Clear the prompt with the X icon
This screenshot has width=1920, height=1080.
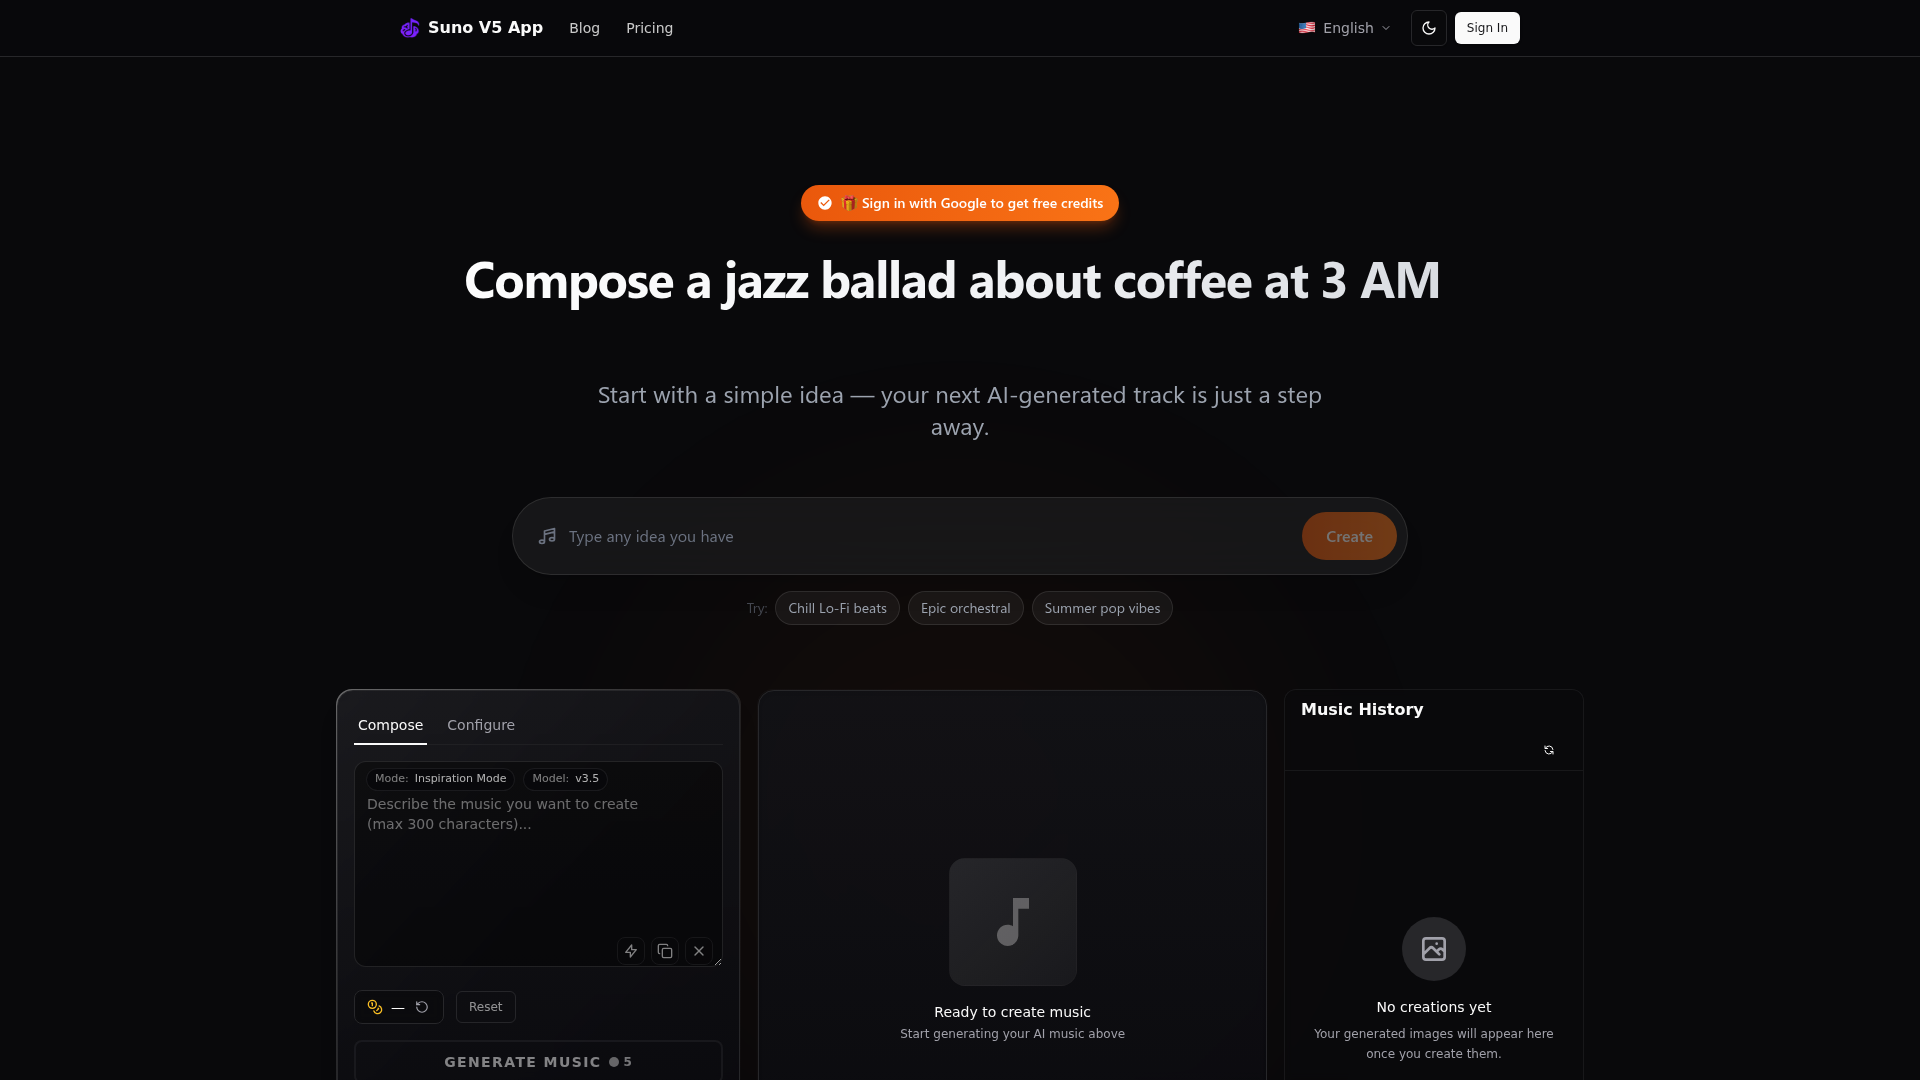click(699, 951)
